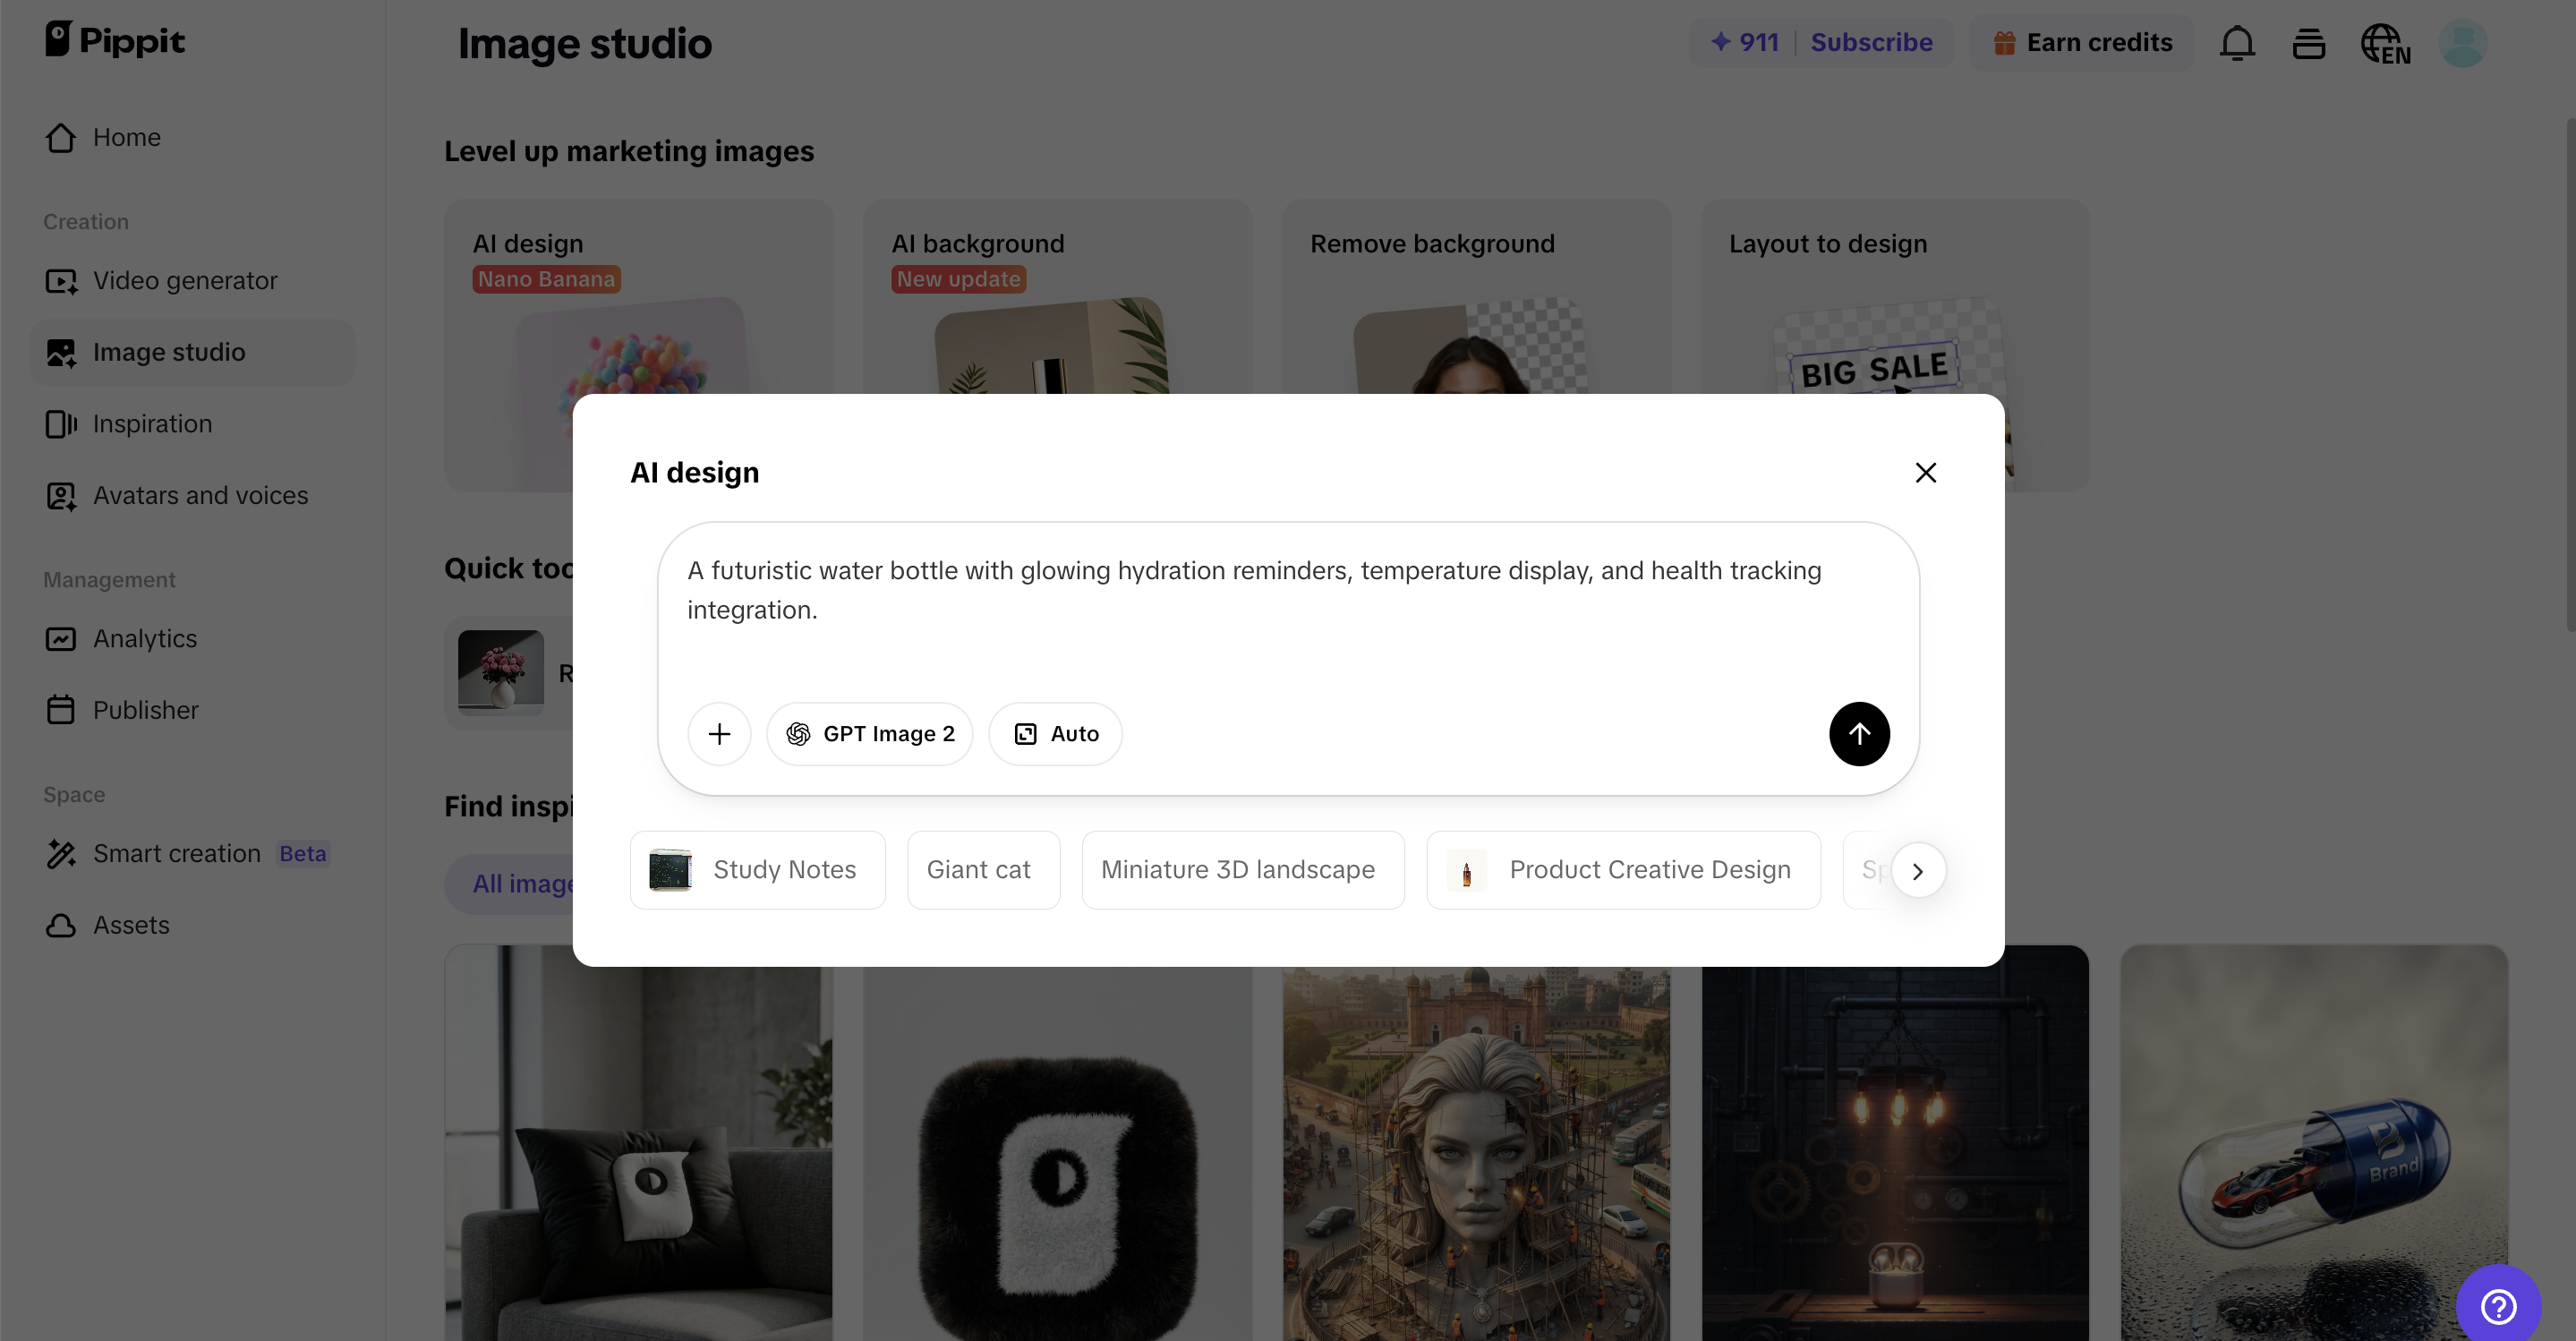Select Miniature 3D landscape chip
Viewport: 2576px width, 1341px height.
[x=1243, y=870]
